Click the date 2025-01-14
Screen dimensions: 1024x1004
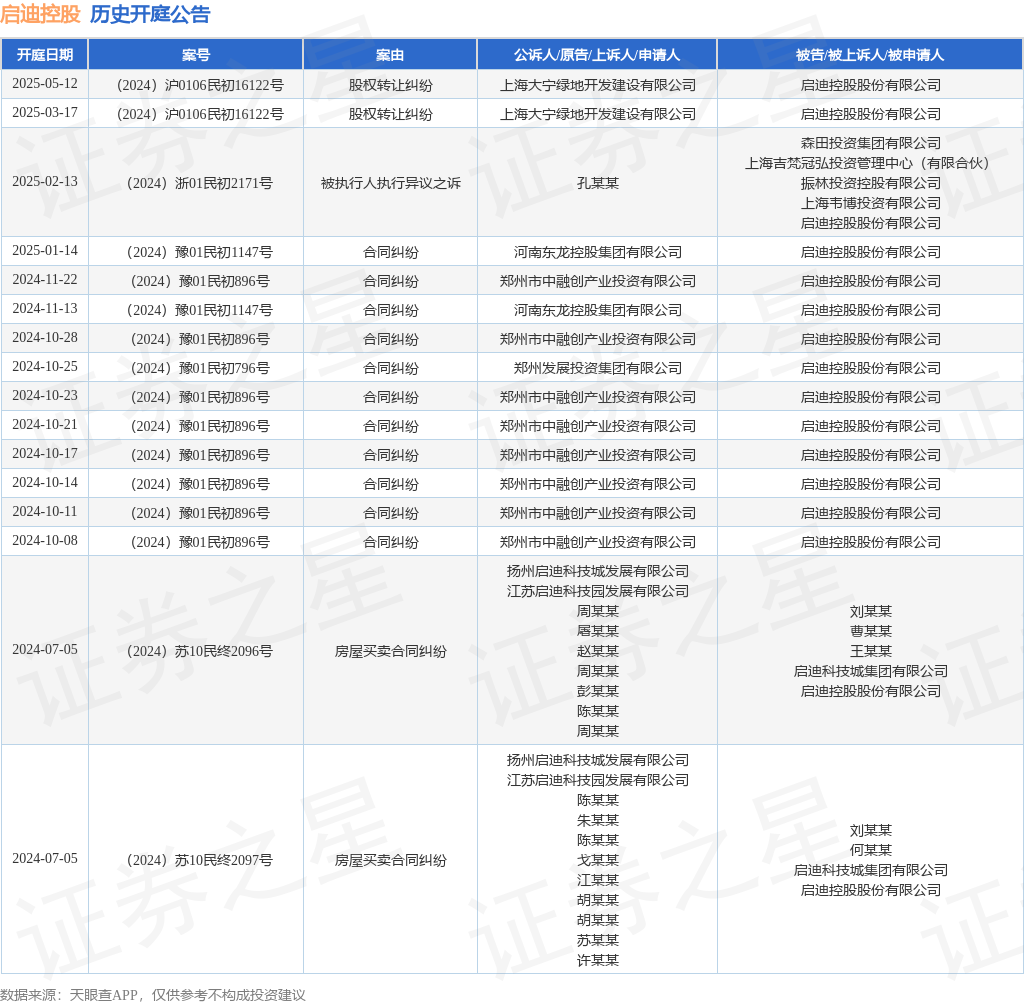click(x=44, y=251)
